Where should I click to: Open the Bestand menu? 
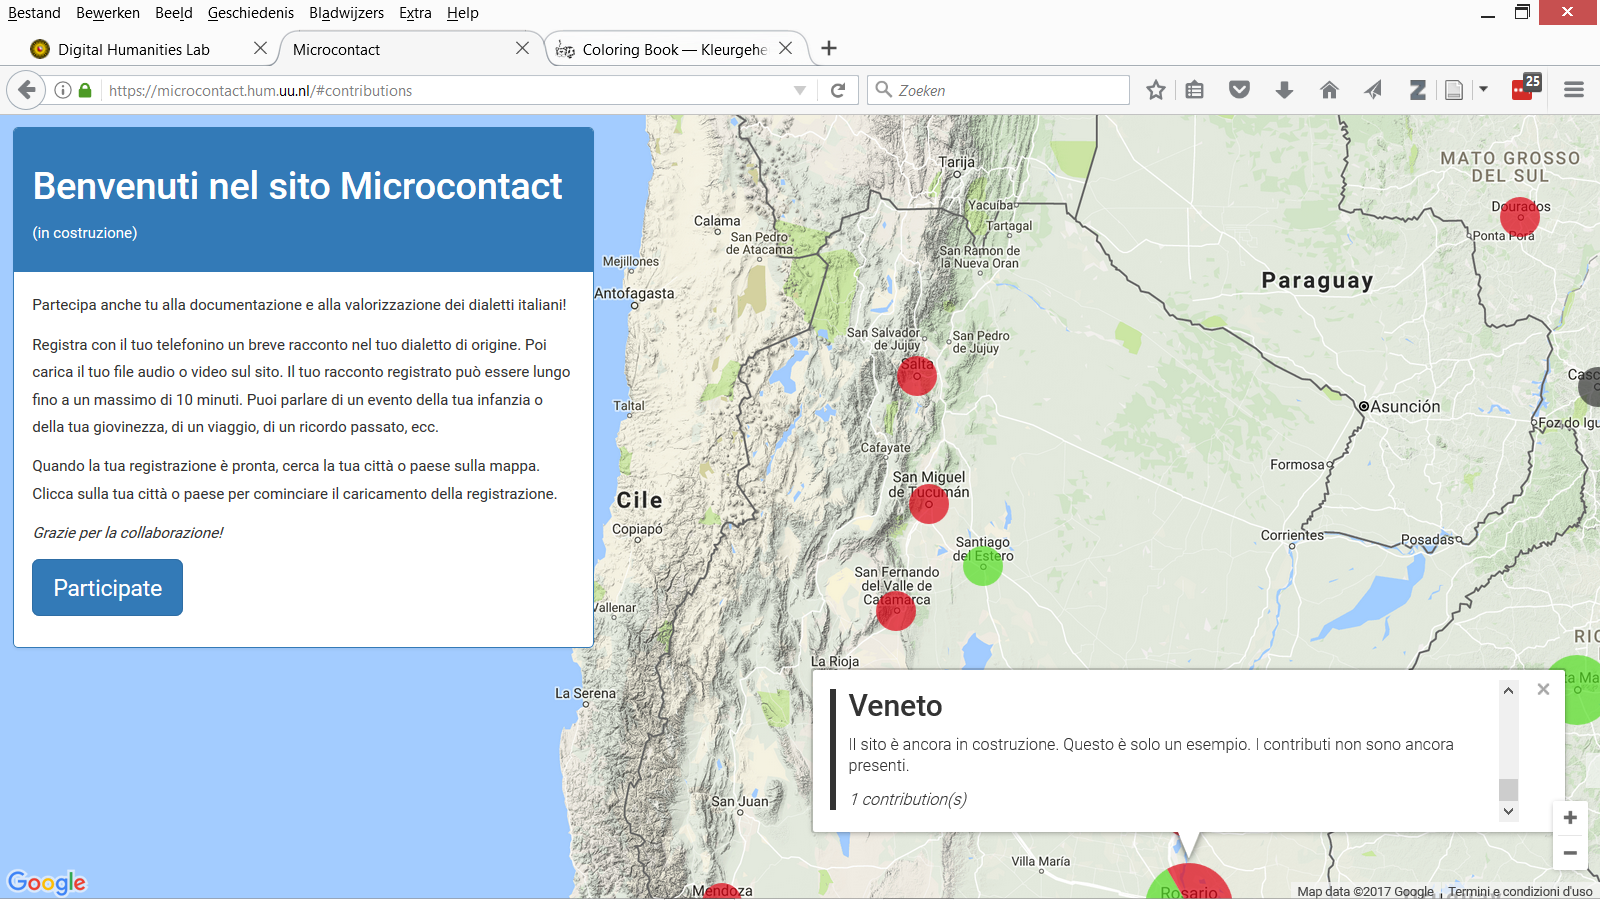point(34,13)
